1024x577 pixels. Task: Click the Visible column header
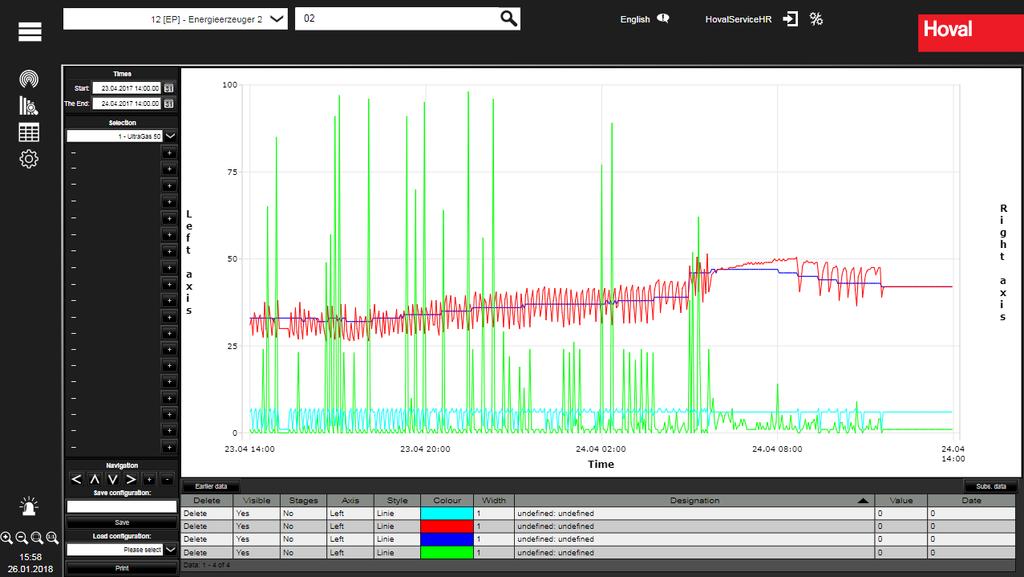click(257, 501)
